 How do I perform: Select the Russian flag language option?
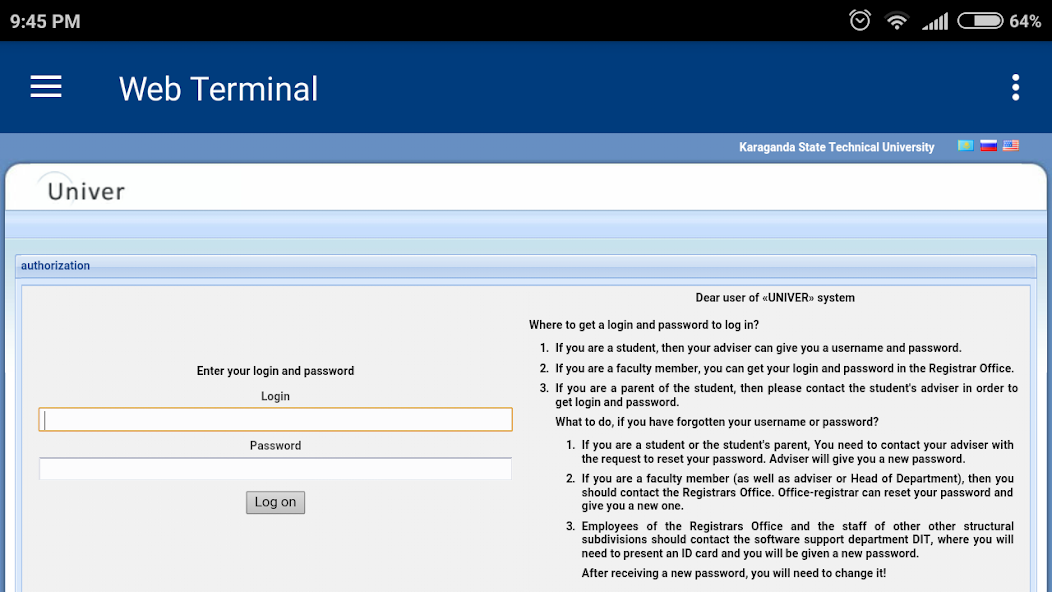[987, 145]
